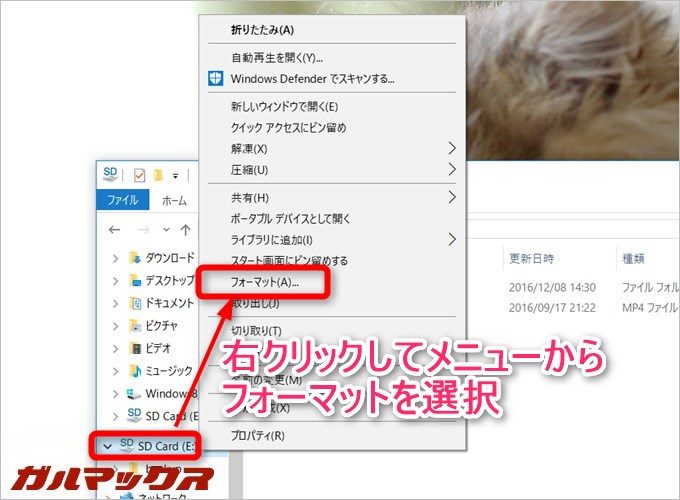Select ミュージック in the navigation tree

tap(169, 371)
